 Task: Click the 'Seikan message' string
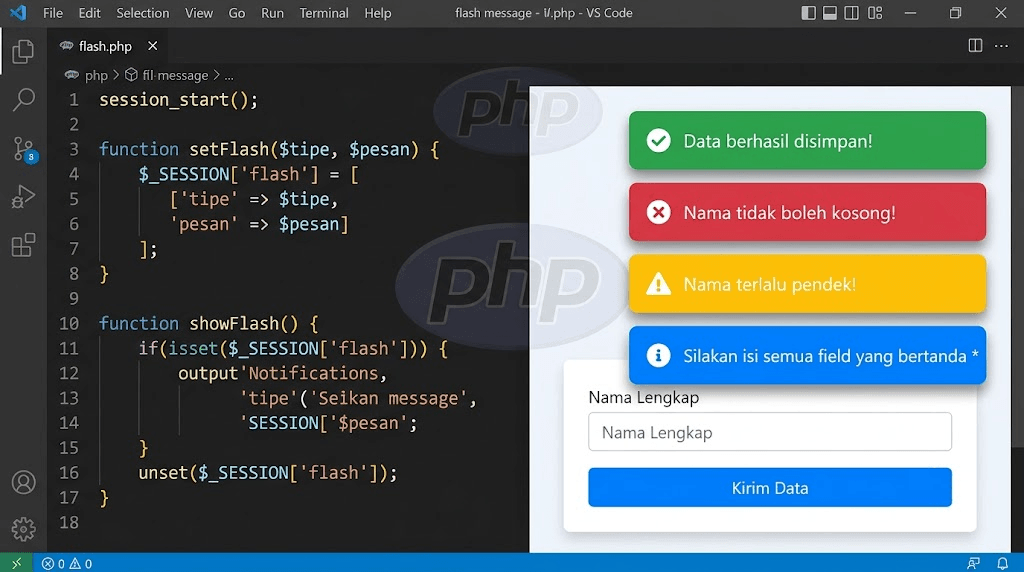pos(388,398)
